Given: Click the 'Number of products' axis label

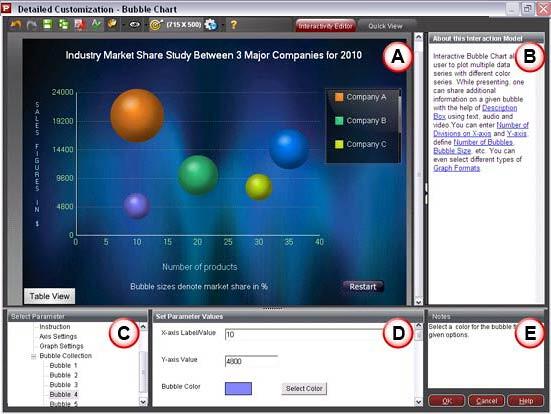Looking at the screenshot, I should (x=200, y=267).
